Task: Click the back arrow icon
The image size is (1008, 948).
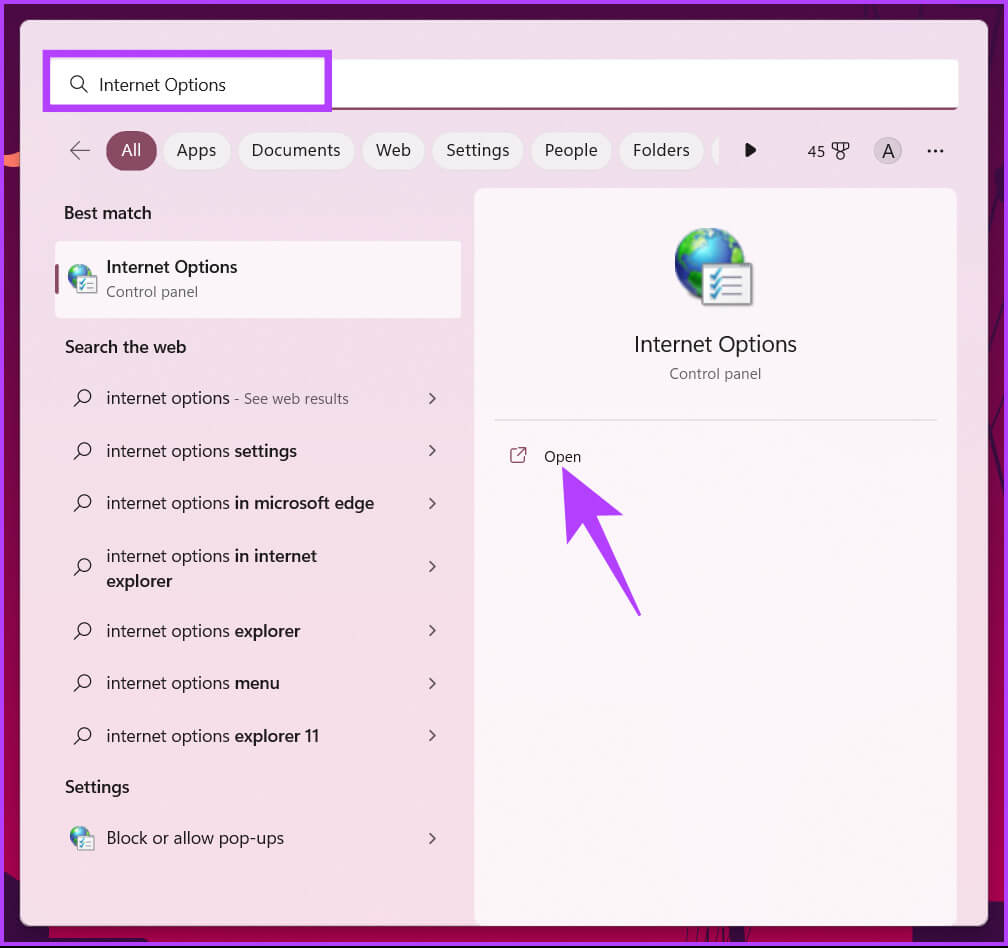Action: [x=80, y=150]
